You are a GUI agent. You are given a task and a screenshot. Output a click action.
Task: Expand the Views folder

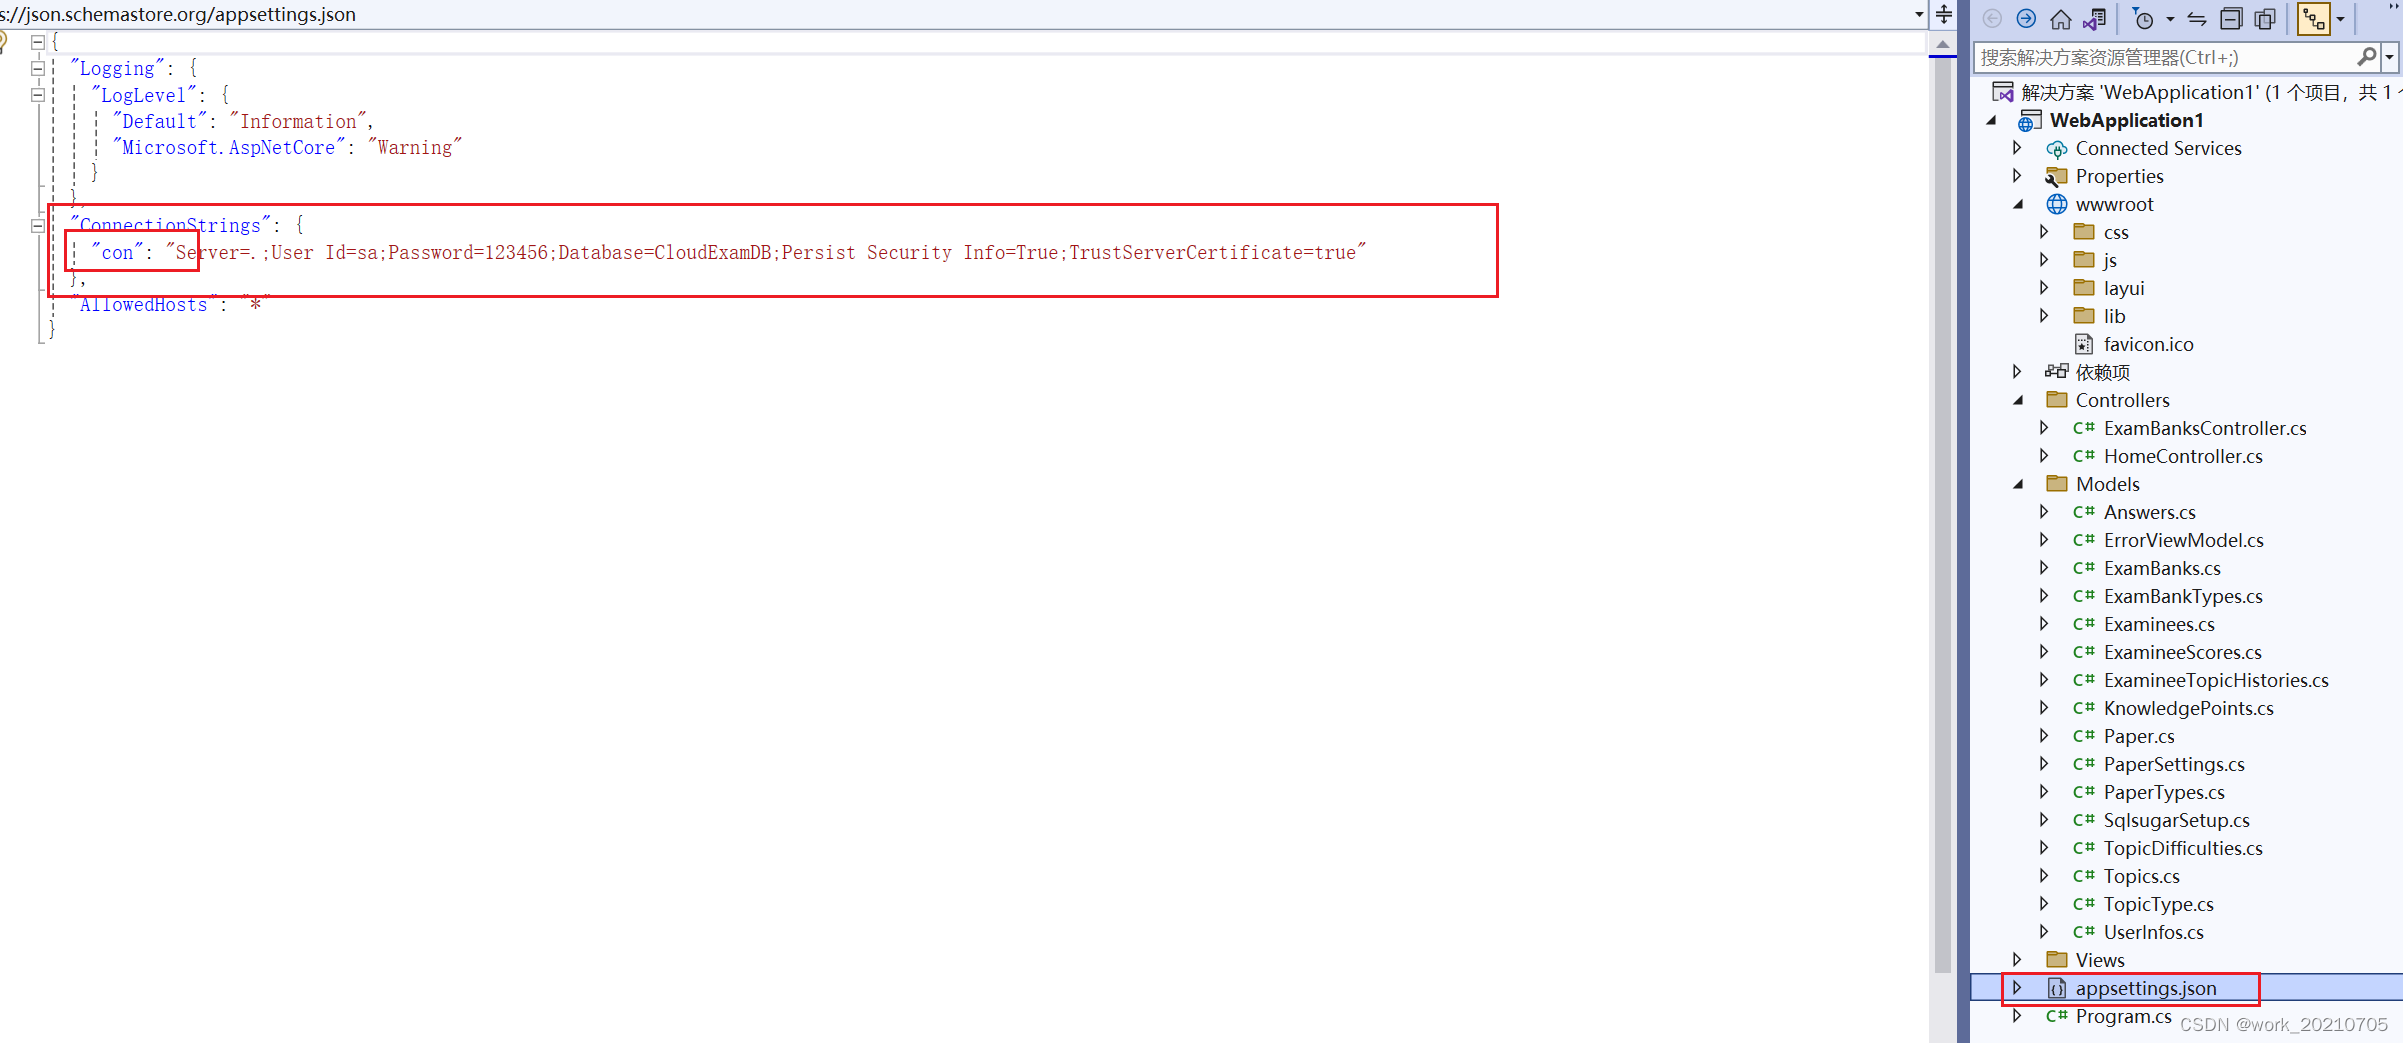pos(2017,959)
